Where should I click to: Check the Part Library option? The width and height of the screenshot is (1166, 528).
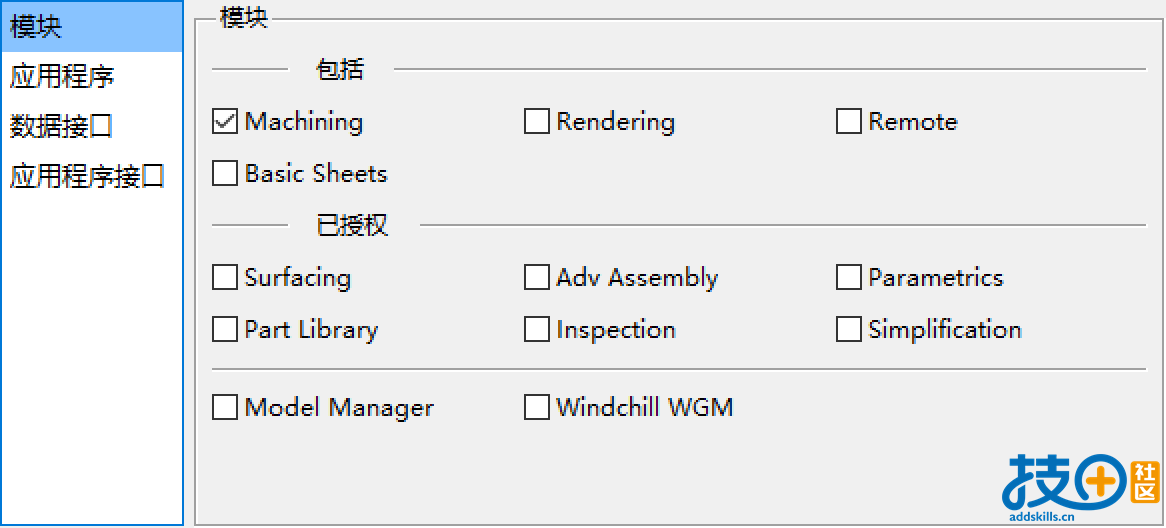[225, 329]
